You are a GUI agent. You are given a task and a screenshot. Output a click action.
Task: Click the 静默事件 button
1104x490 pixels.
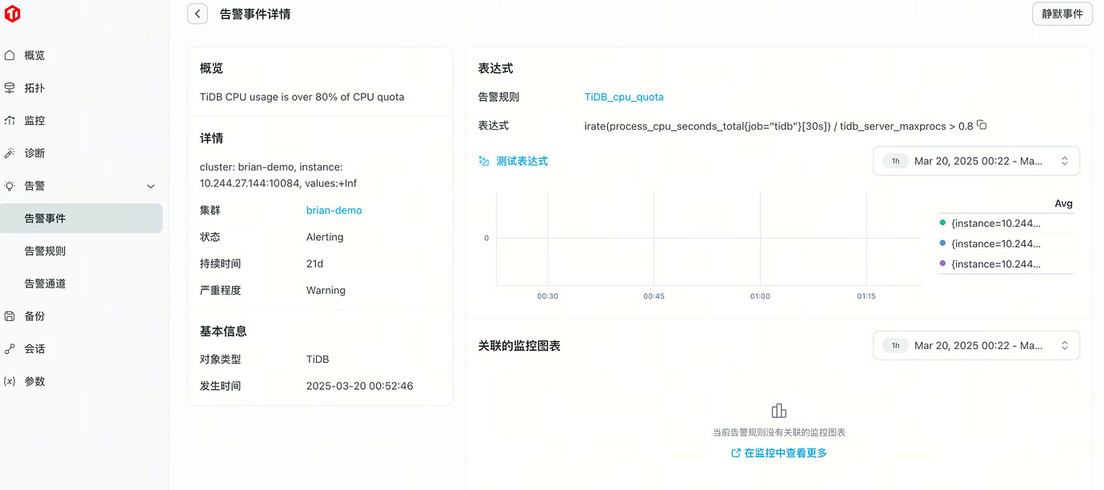(x=1062, y=14)
